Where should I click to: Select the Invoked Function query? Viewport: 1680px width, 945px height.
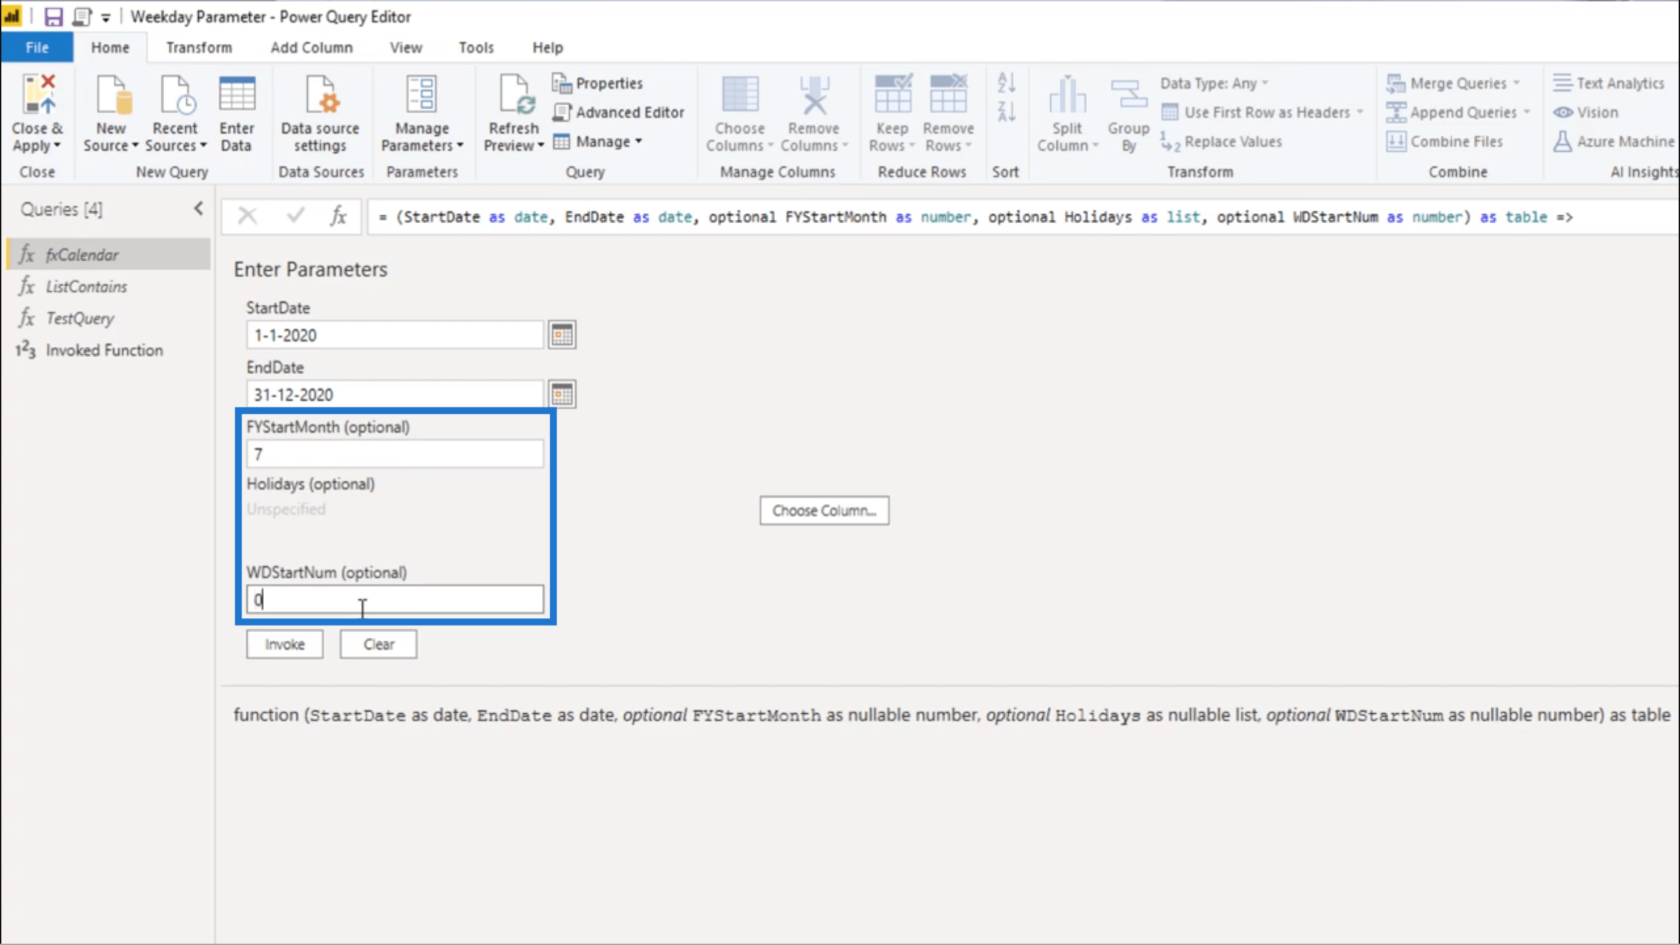click(107, 350)
